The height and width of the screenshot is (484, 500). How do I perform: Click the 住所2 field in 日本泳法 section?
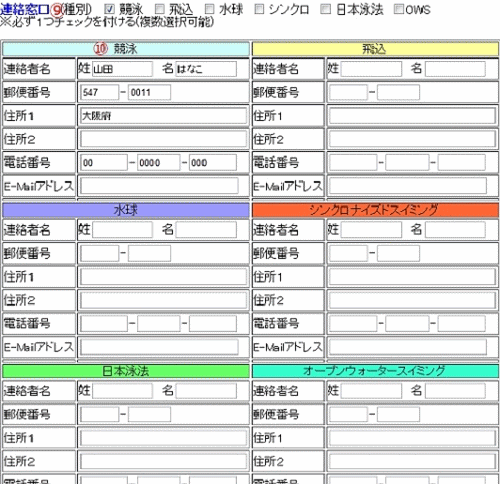coord(163,461)
